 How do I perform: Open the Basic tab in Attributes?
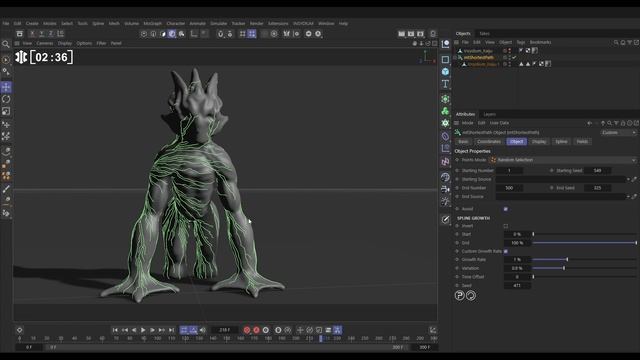(x=463, y=142)
